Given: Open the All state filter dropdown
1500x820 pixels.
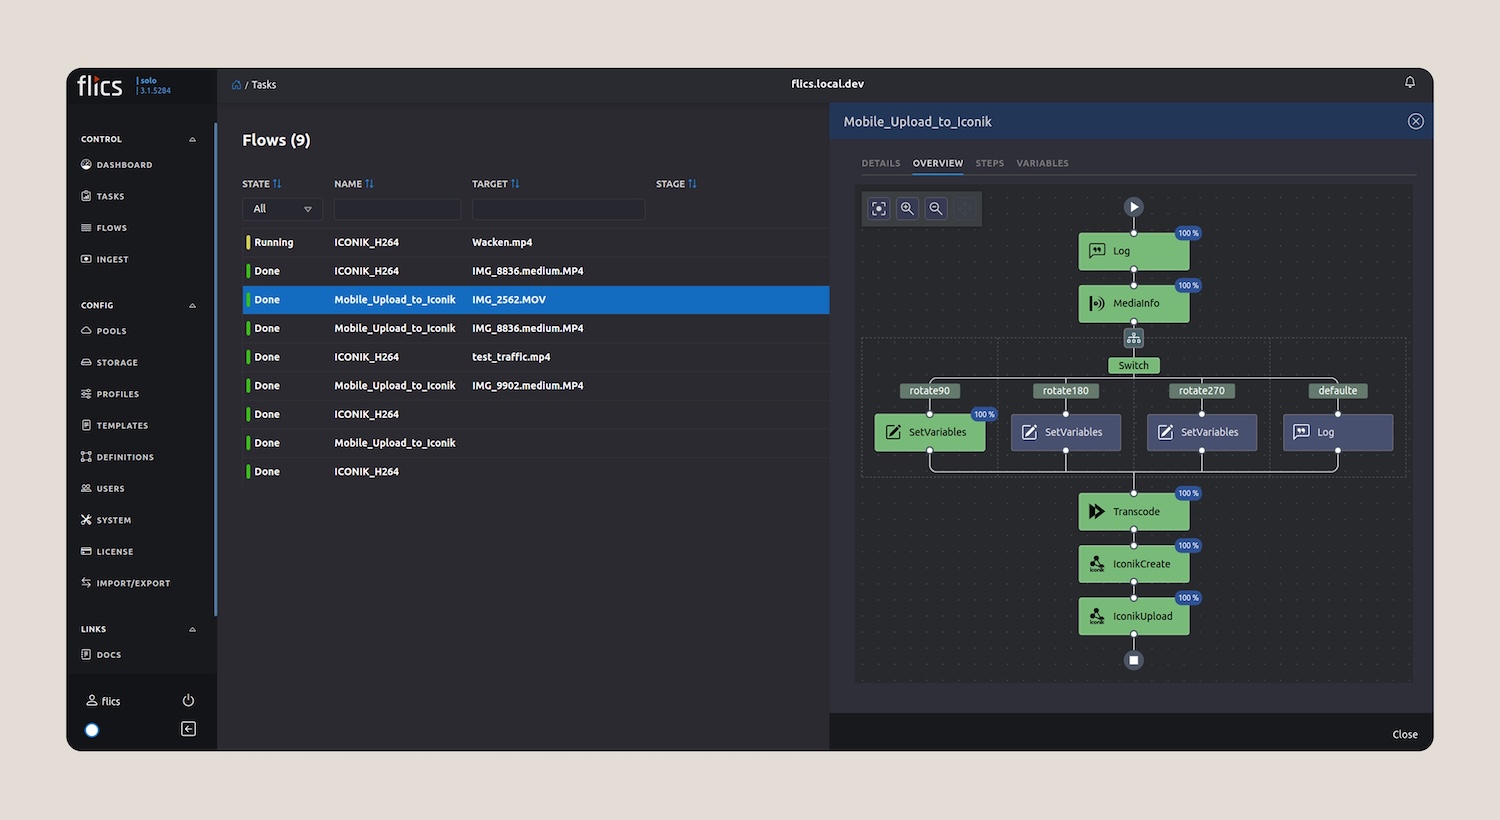Looking at the screenshot, I should (x=281, y=209).
